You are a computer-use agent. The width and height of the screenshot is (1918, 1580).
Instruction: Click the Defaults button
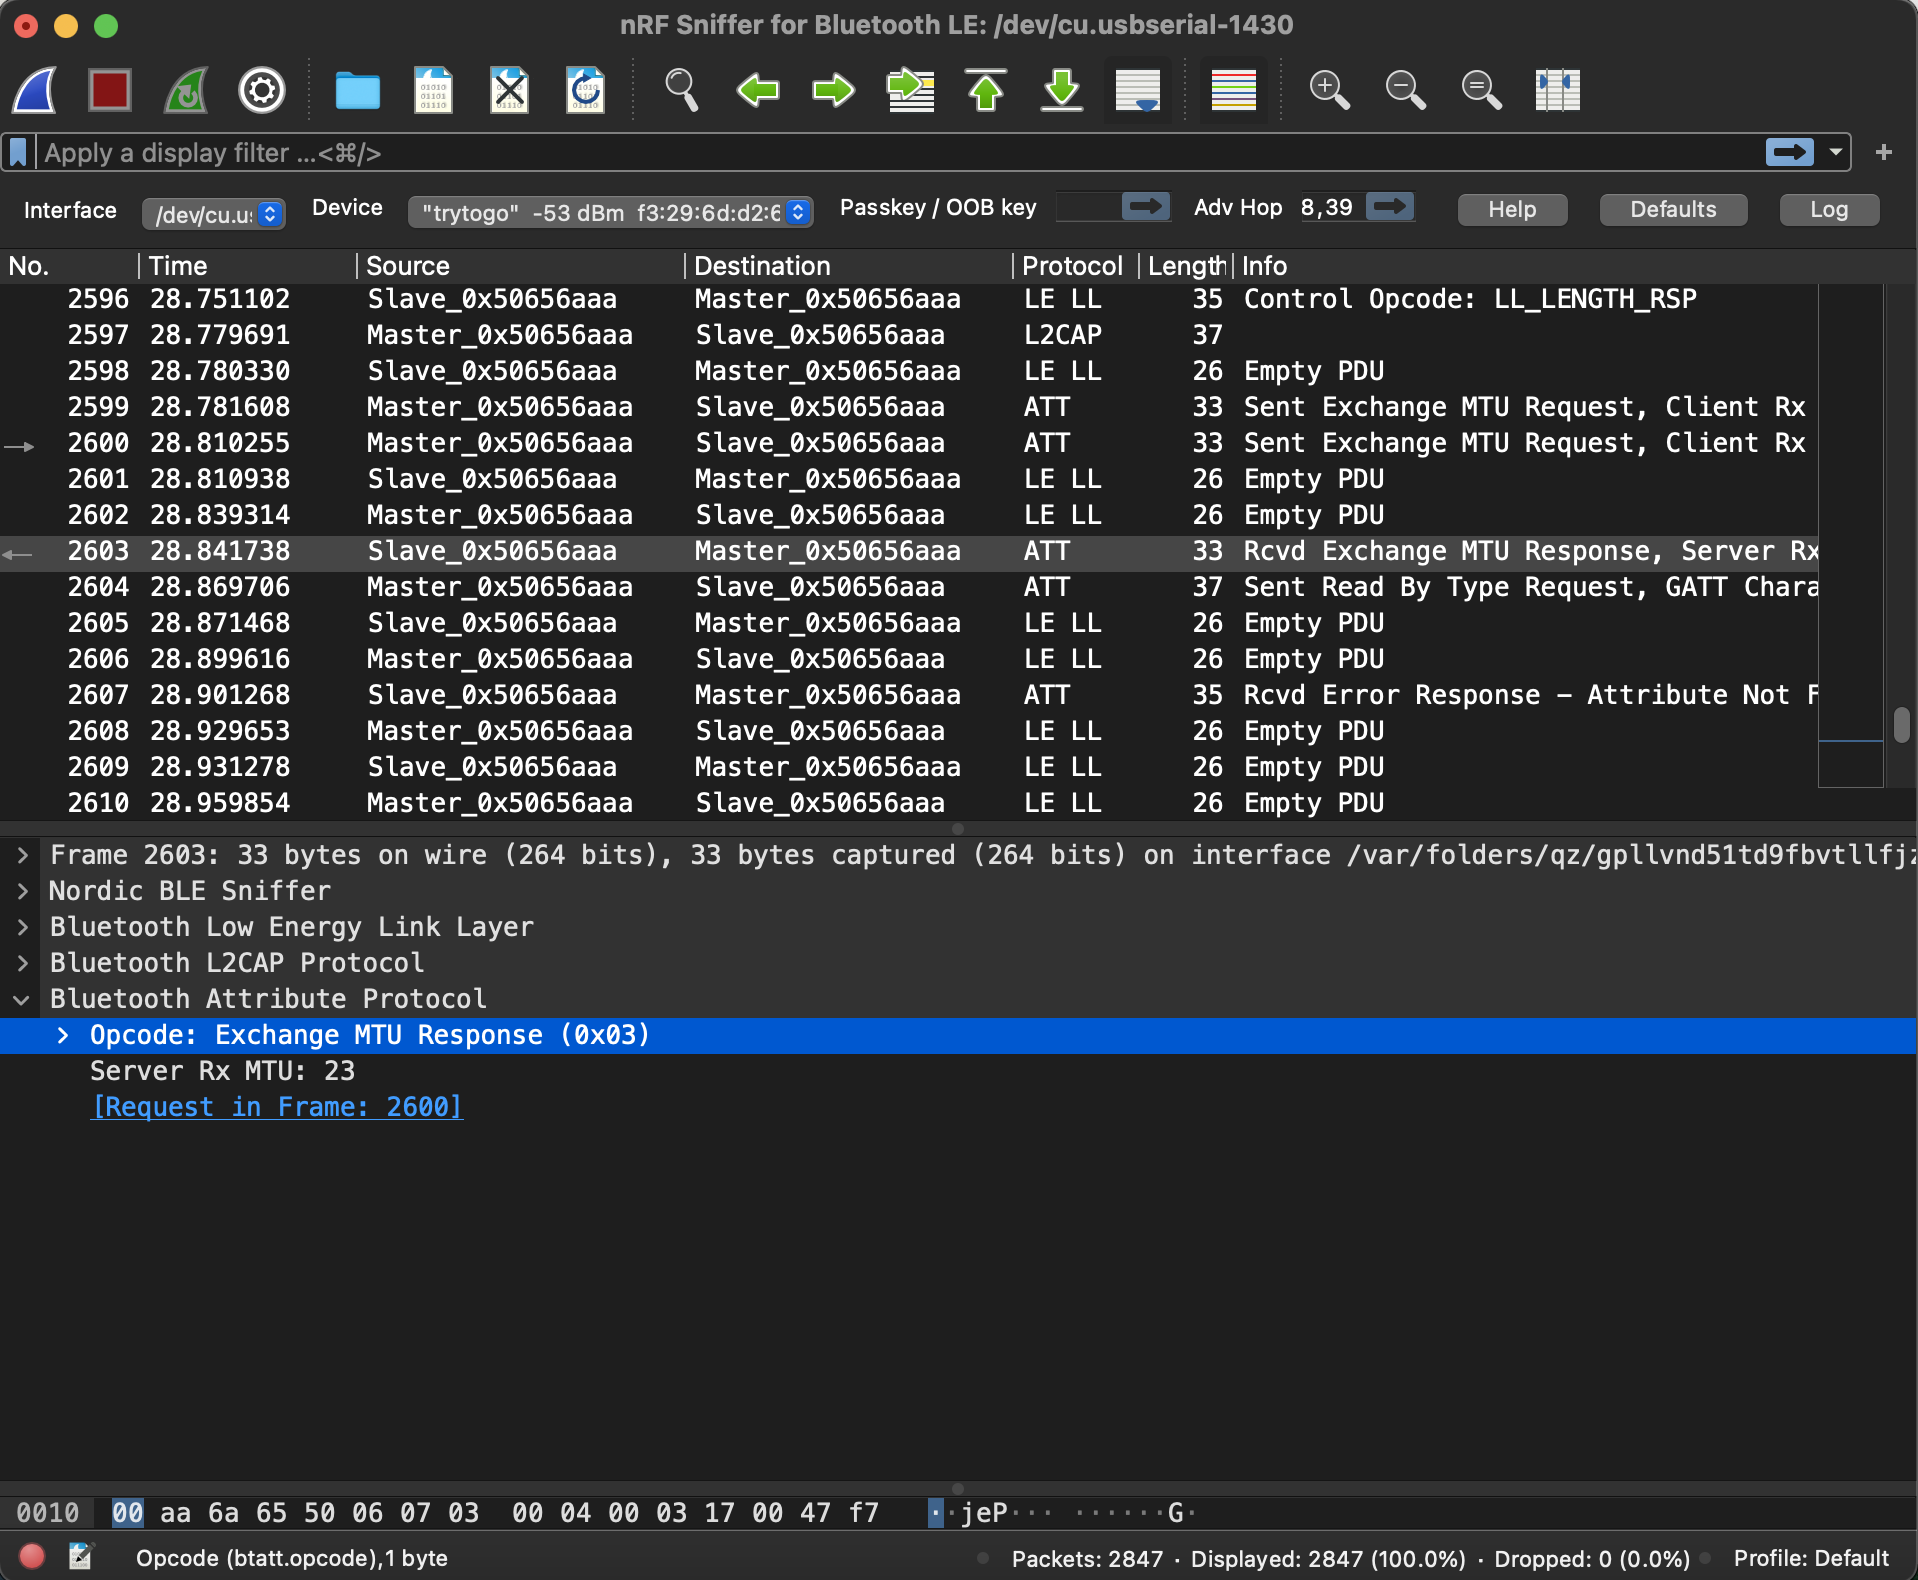tap(1673, 209)
